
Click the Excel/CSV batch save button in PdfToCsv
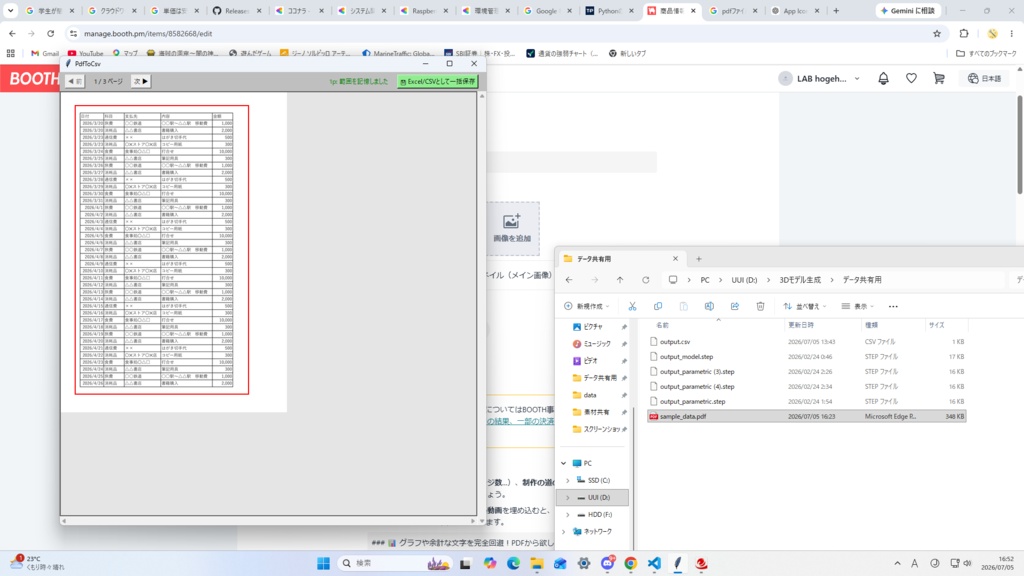pos(438,82)
